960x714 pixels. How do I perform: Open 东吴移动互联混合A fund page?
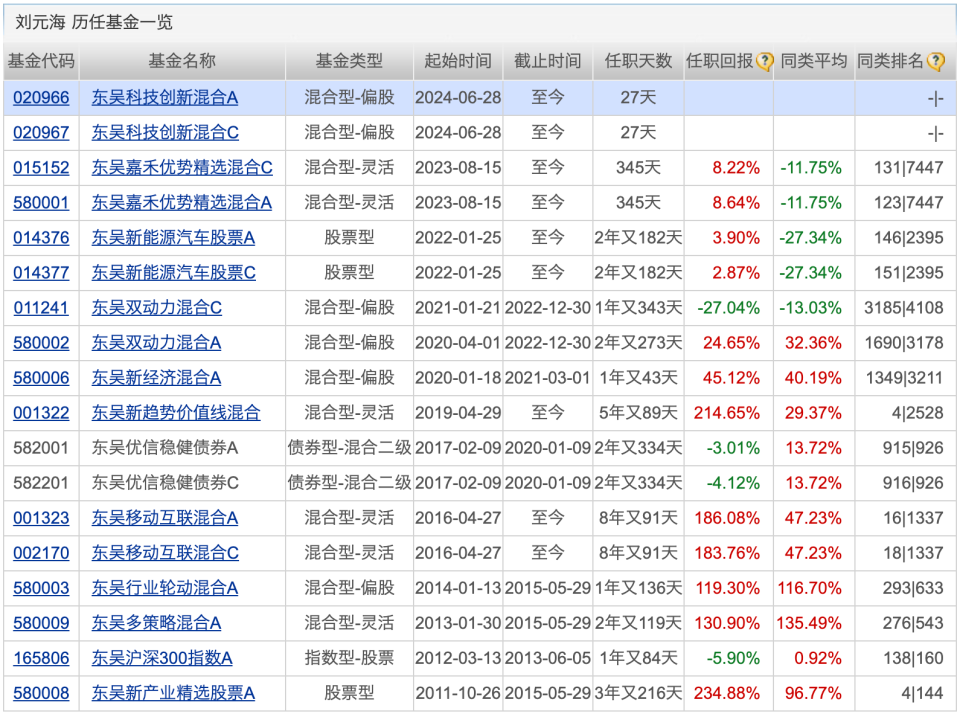(x=165, y=518)
